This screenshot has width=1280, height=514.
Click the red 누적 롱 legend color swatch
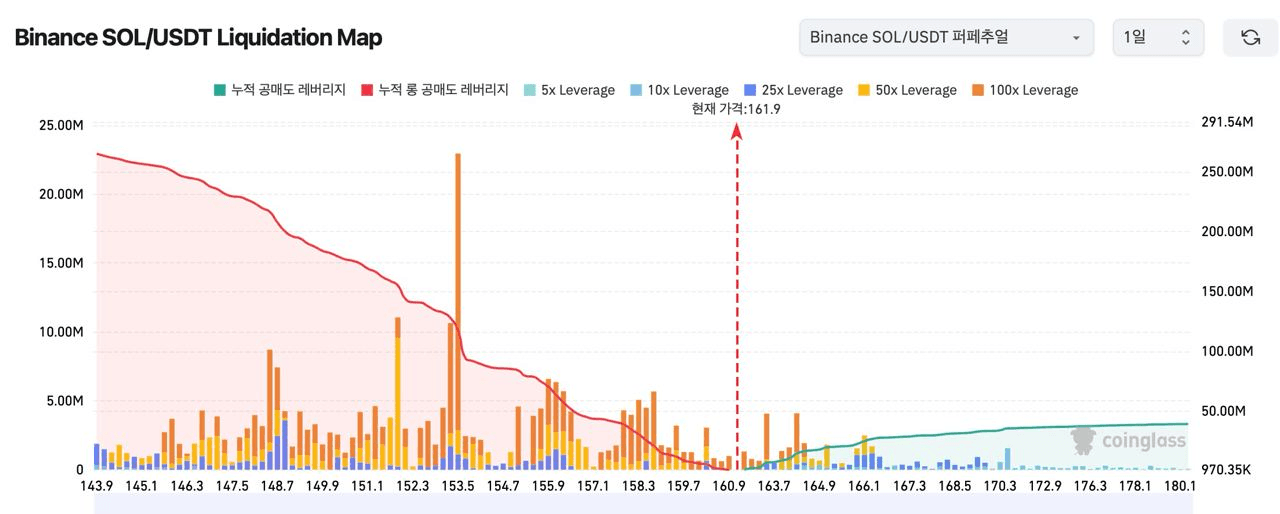pyautogui.click(x=367, y=90)
